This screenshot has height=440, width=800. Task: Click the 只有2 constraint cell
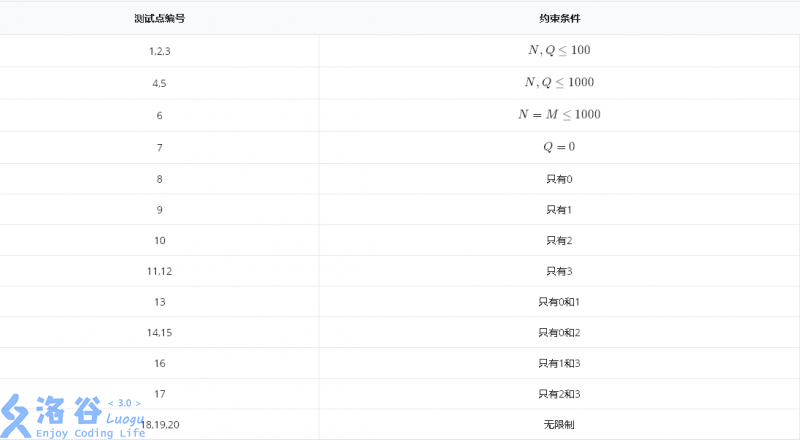[x=559, y=240]
